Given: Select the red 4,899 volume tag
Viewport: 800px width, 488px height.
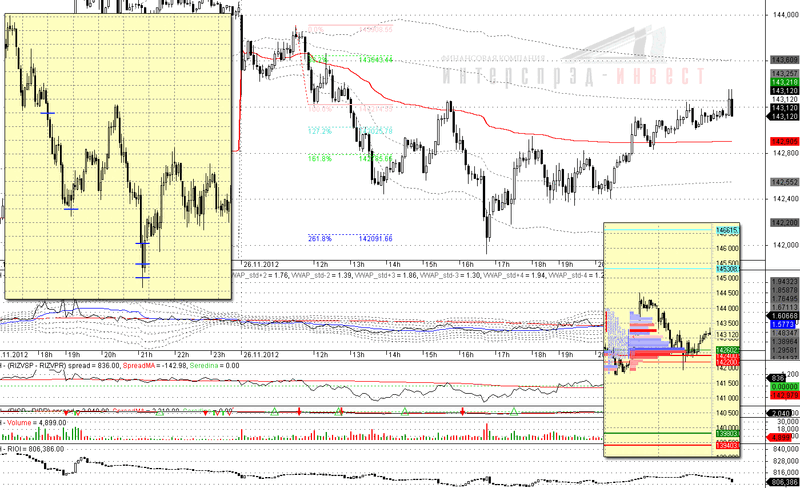Looking at the screenshot, I should click(x=781, y=437).
